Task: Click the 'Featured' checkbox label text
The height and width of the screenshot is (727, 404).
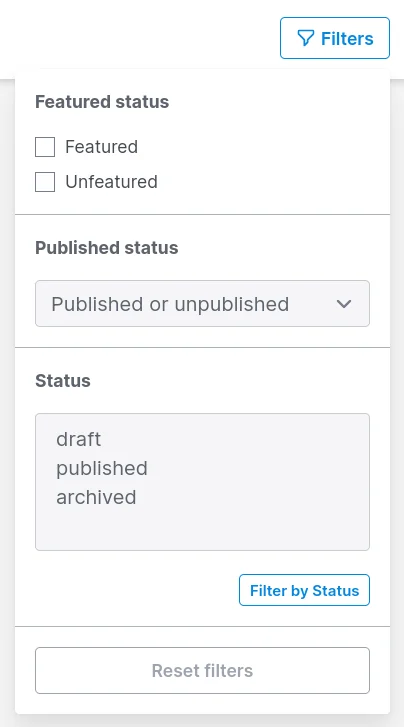Action: [x=102, y=147]
